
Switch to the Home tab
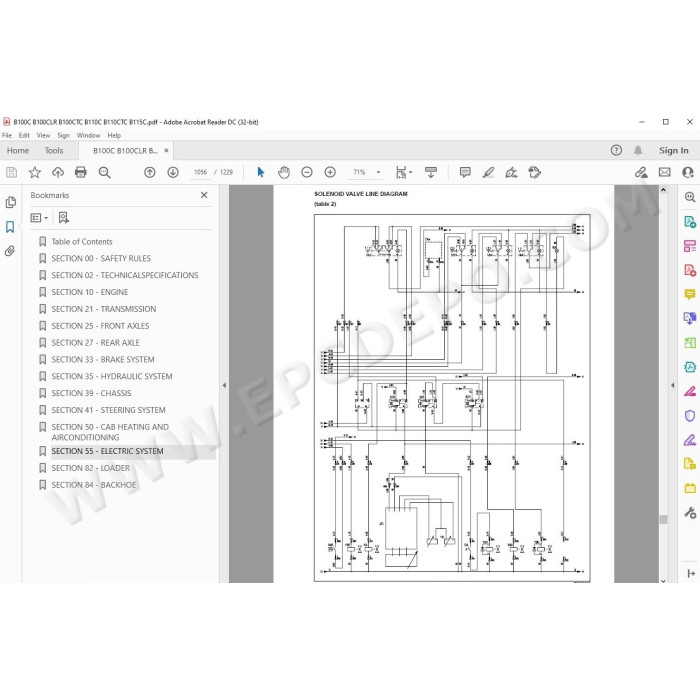pos(18,150)
